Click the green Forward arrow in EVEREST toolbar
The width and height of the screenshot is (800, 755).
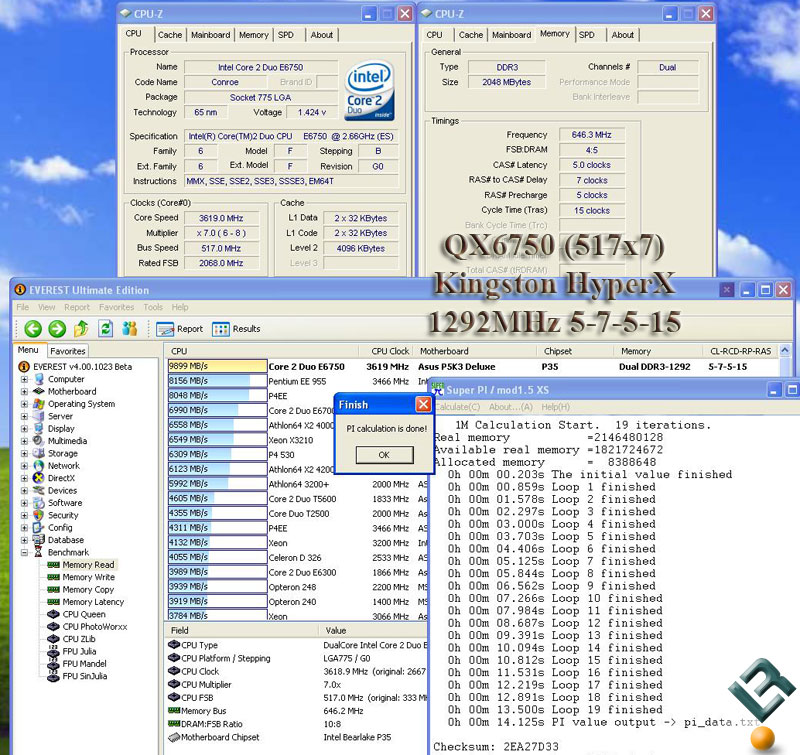point(57,329)
